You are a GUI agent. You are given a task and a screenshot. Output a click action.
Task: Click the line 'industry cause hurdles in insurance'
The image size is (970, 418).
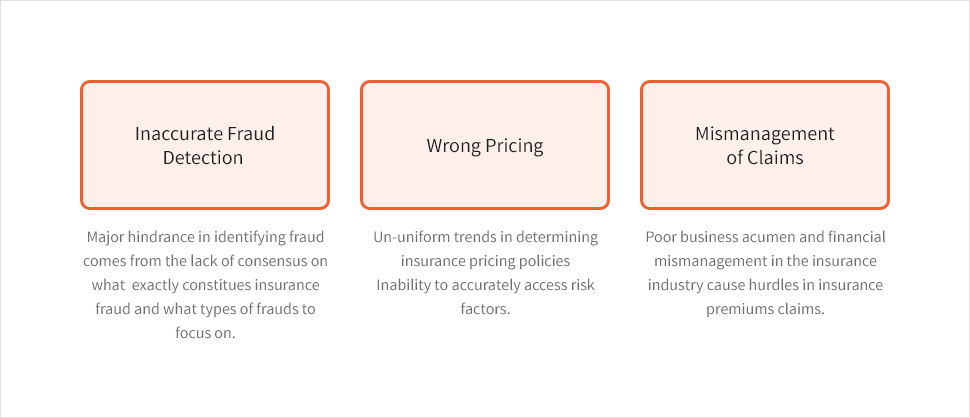pyautogui.click(x=765, y=285)
